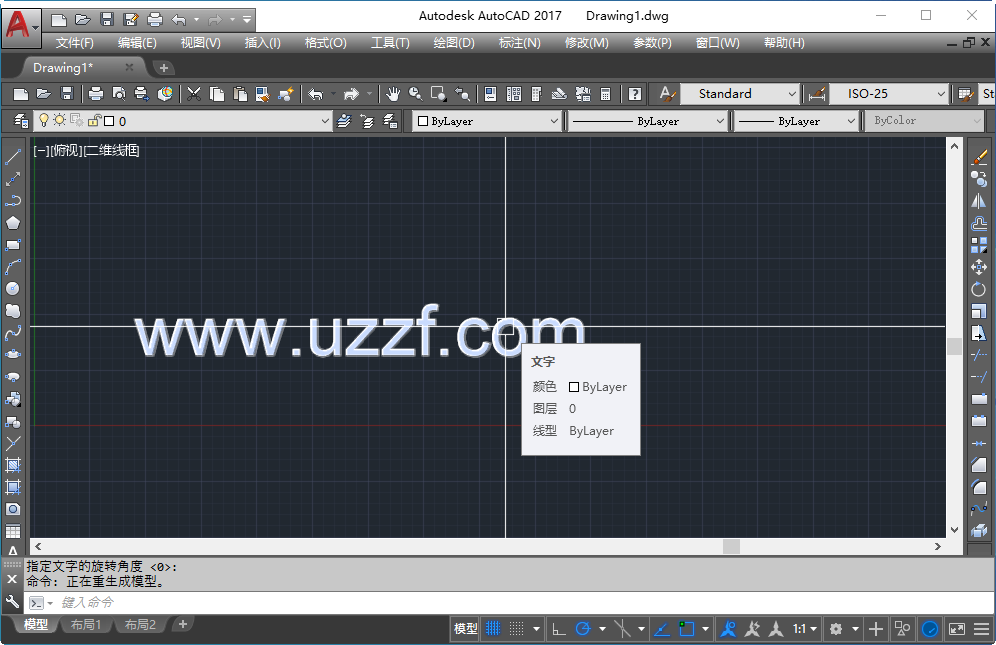Toggle polar tracking in status bar
The height and width of the screenshot is (645, 996).
pyautogui.click(x=582, y=628)
